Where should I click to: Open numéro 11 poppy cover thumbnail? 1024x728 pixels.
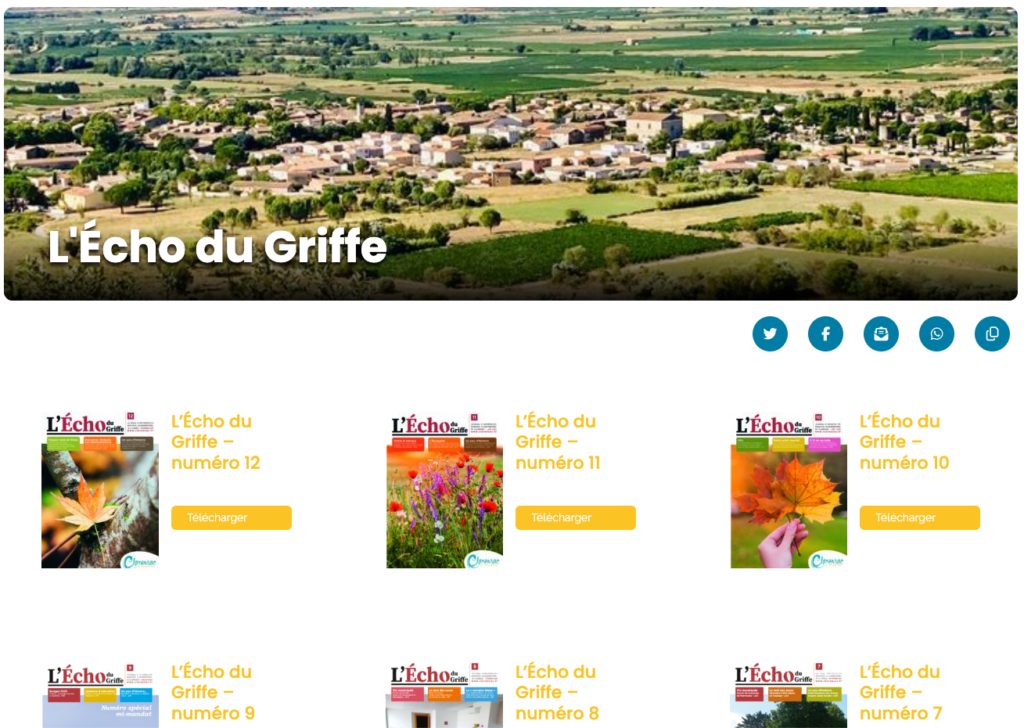pos(445,490)
